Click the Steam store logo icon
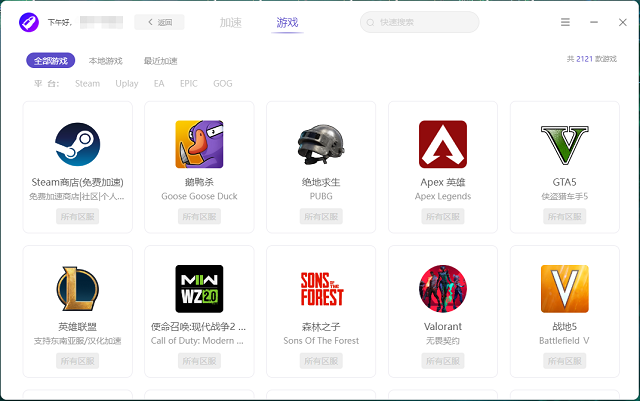Screen dimensions: 640x401 point(78,144)
